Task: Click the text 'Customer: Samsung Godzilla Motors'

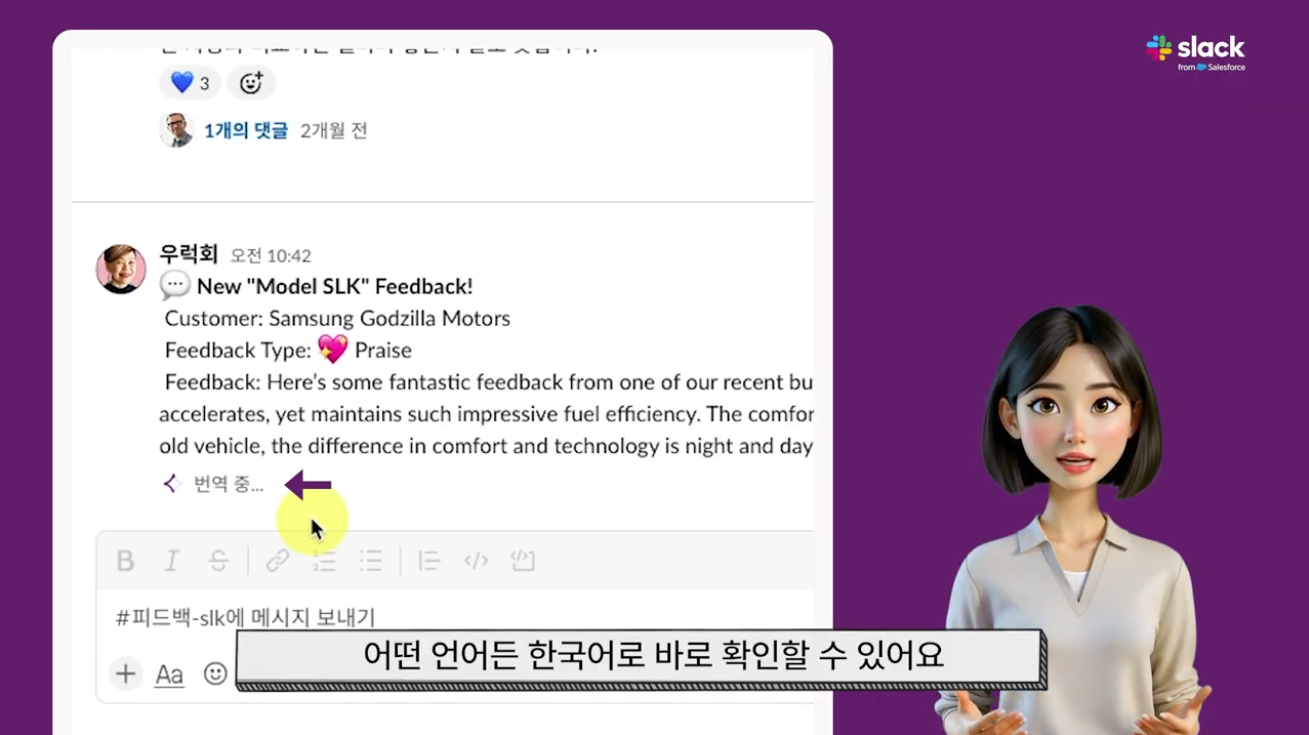Action: click(337, 318)
